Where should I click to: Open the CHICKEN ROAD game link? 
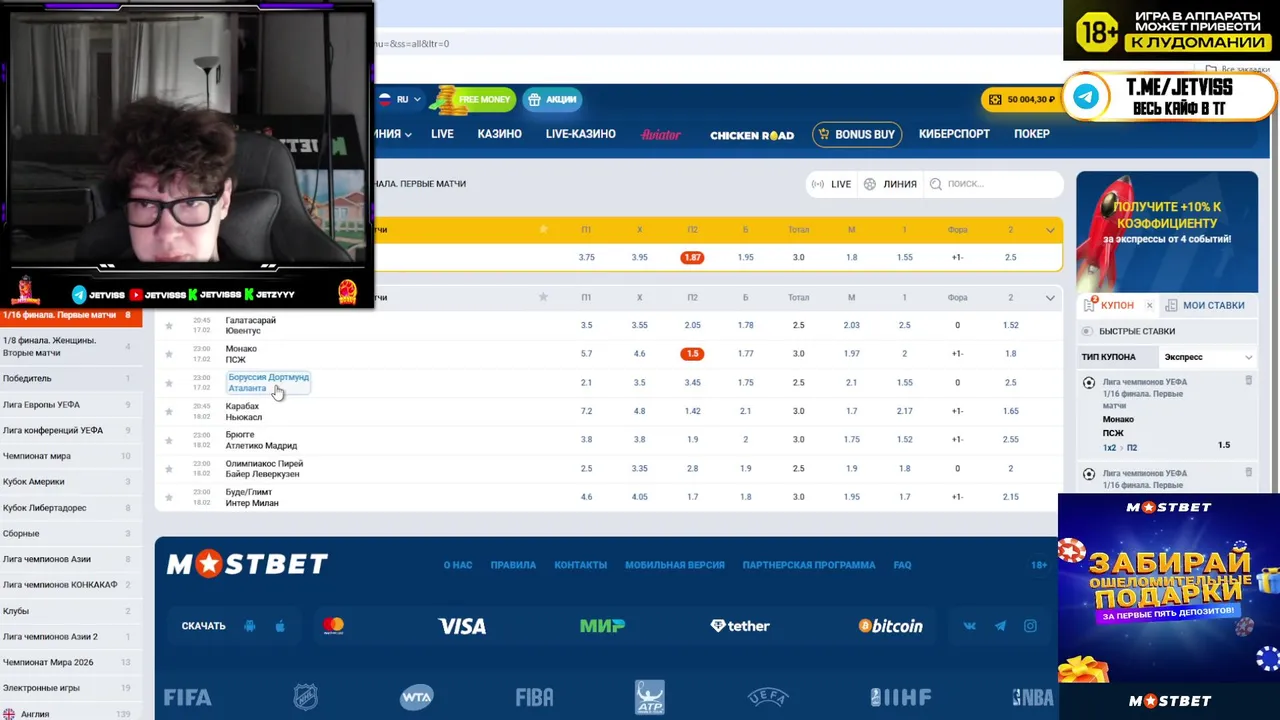pyautogui.click(x=752, y=135)
